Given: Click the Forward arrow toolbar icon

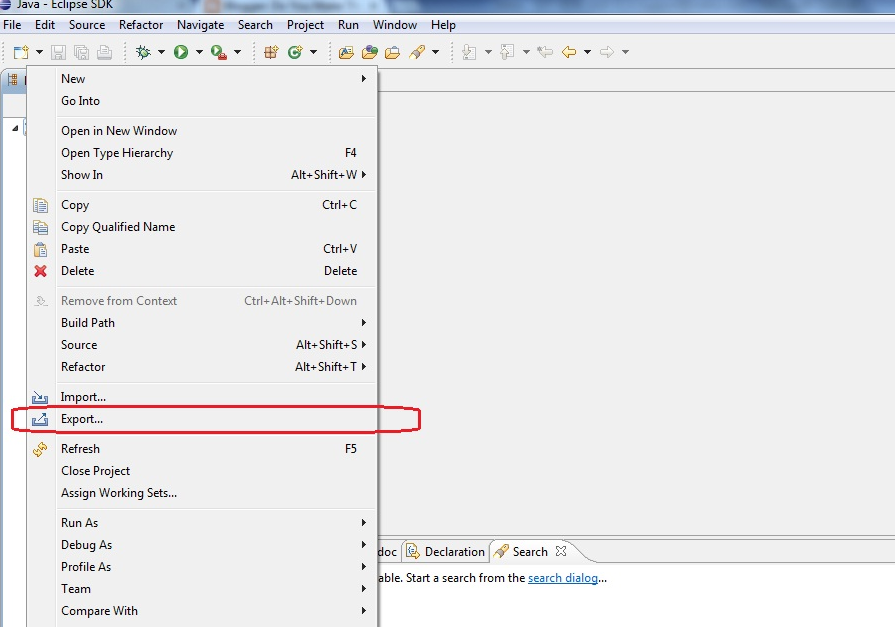Looking at the screenshot, I should click(607, 52).
